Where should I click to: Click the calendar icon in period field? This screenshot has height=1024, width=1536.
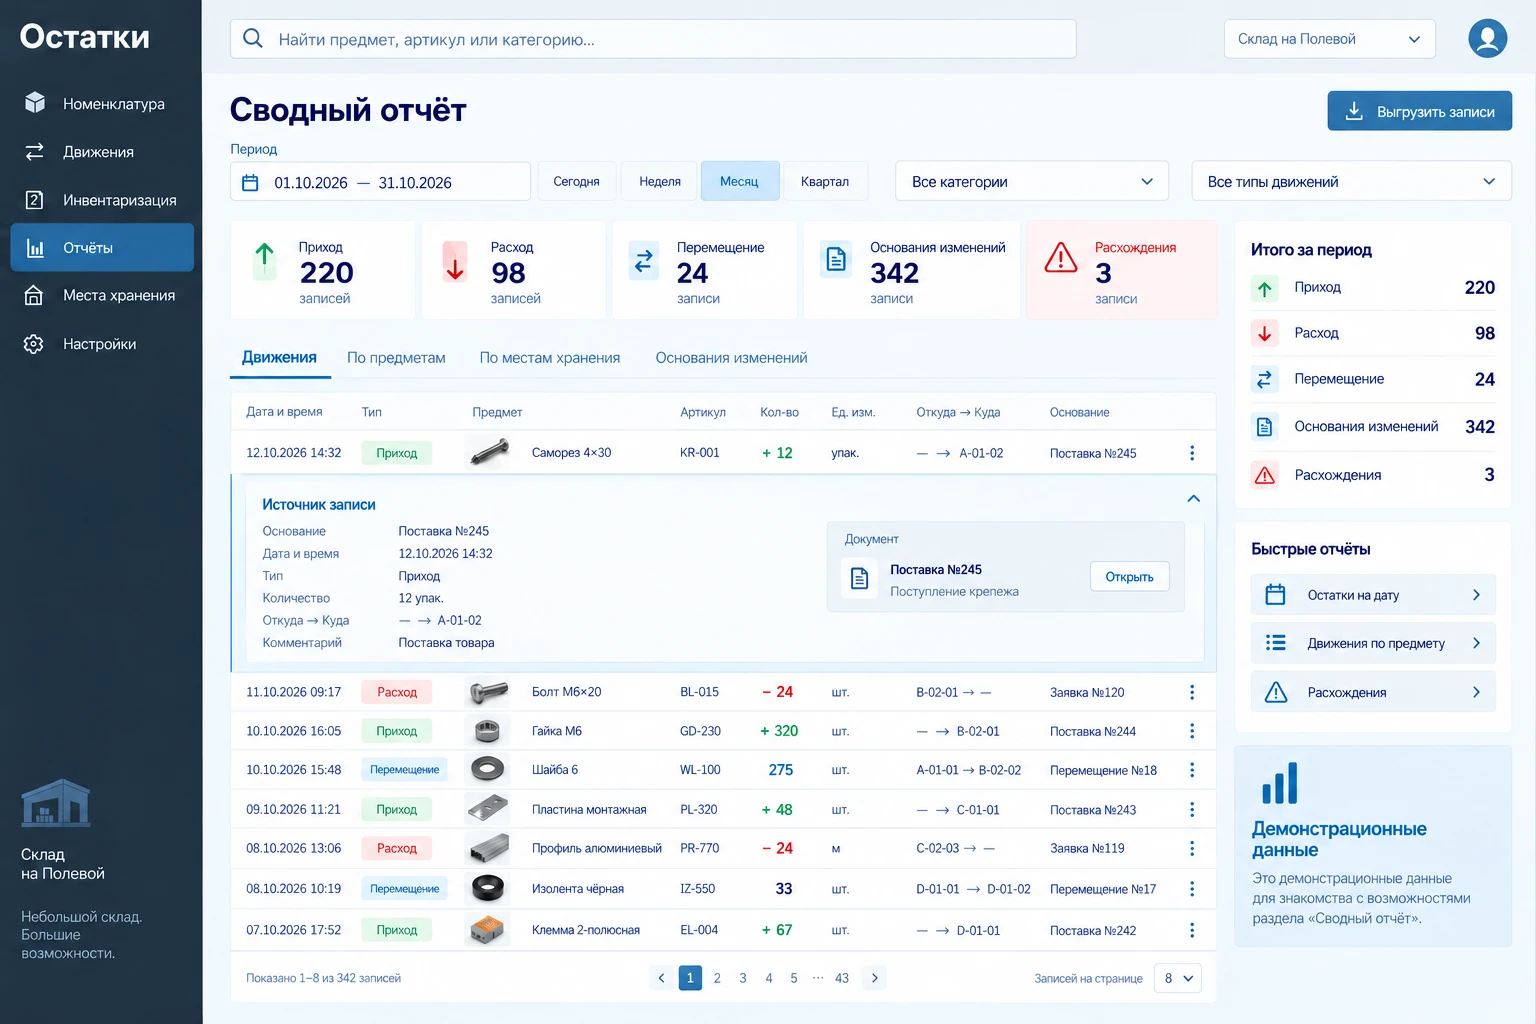coord(250,183)
